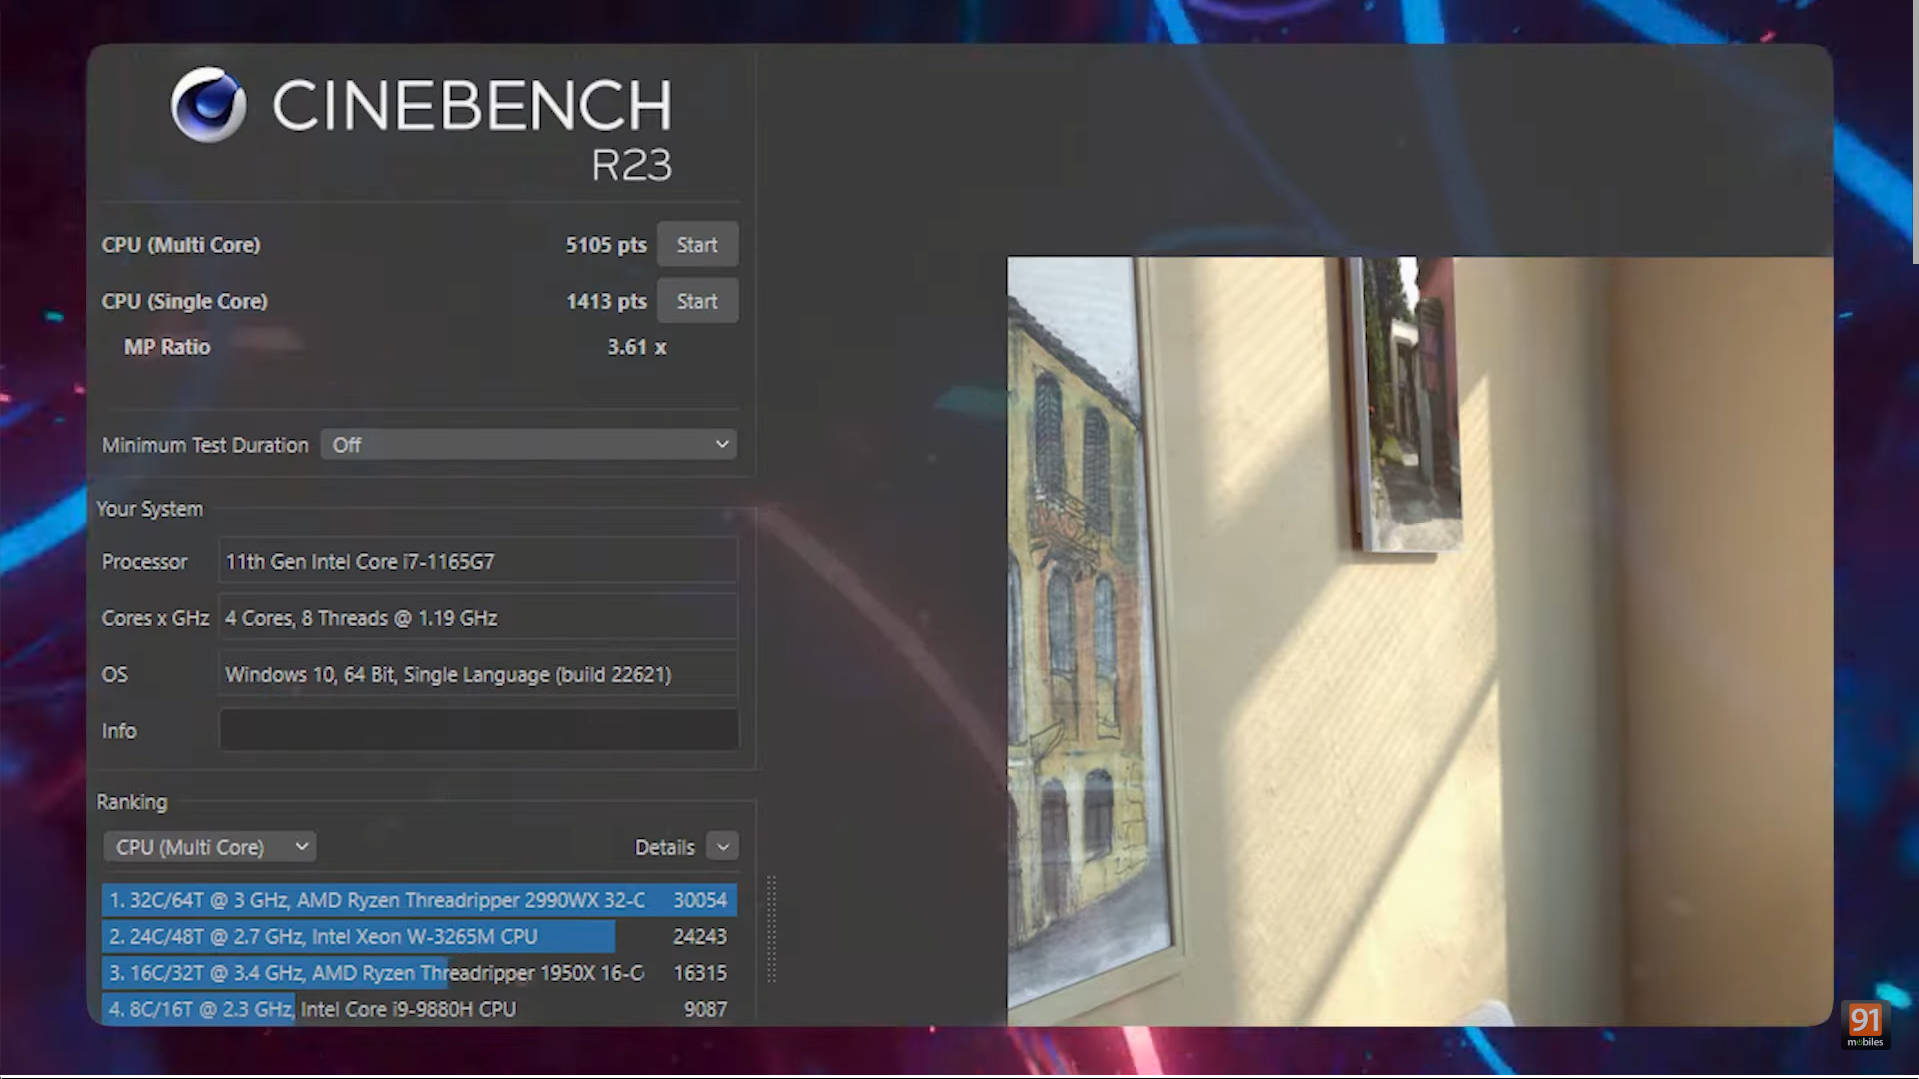Click the Processor field with i7-1165G7

[x=478, y=561]
